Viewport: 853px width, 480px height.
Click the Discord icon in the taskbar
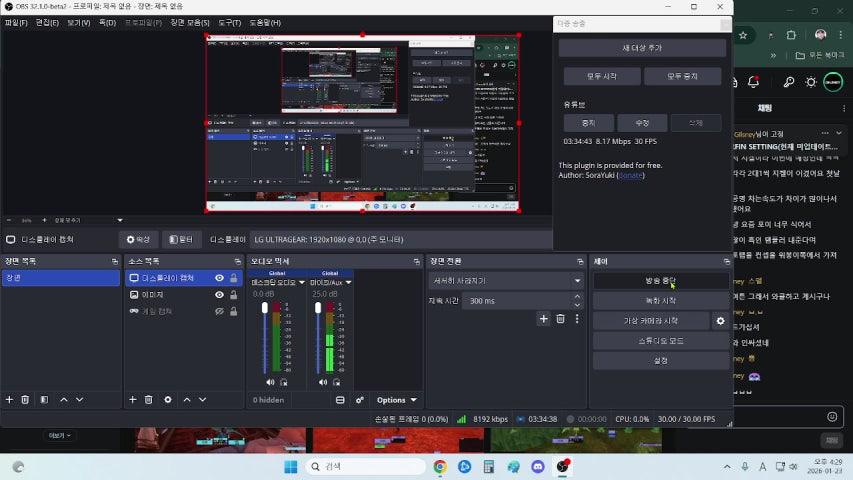click(x=538, y=467)
